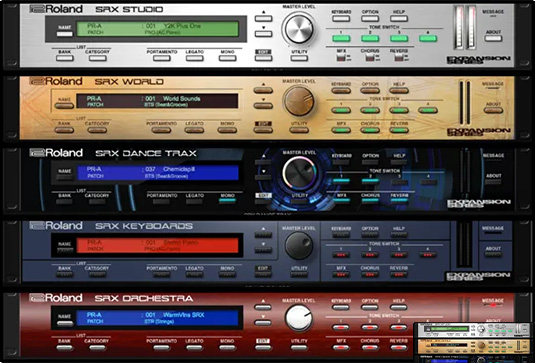
Task: Click the rack thumbnail preview in corner
Action: coord(474,342)
